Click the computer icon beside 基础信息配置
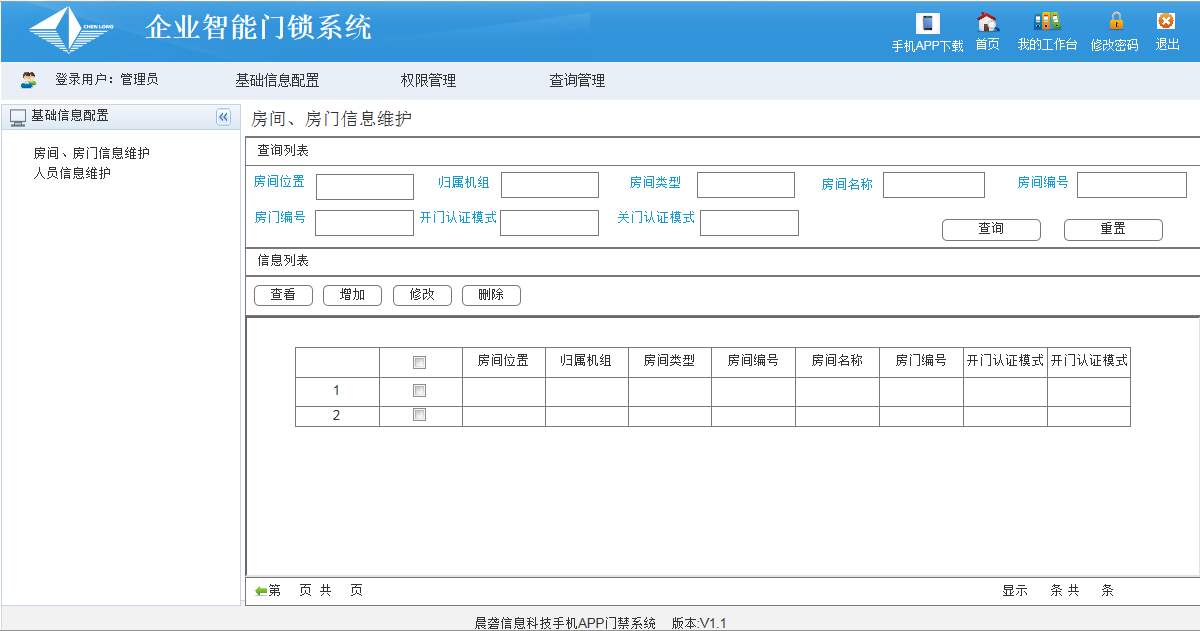Viewport: 1200px width, 631px height. 18,117
